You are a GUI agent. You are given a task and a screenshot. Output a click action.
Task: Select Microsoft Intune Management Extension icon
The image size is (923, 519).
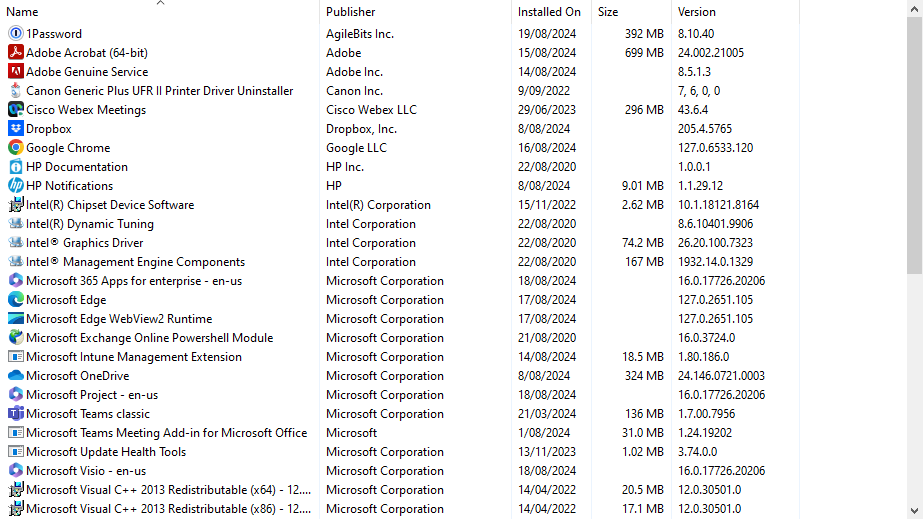click(x=15, y=357)
